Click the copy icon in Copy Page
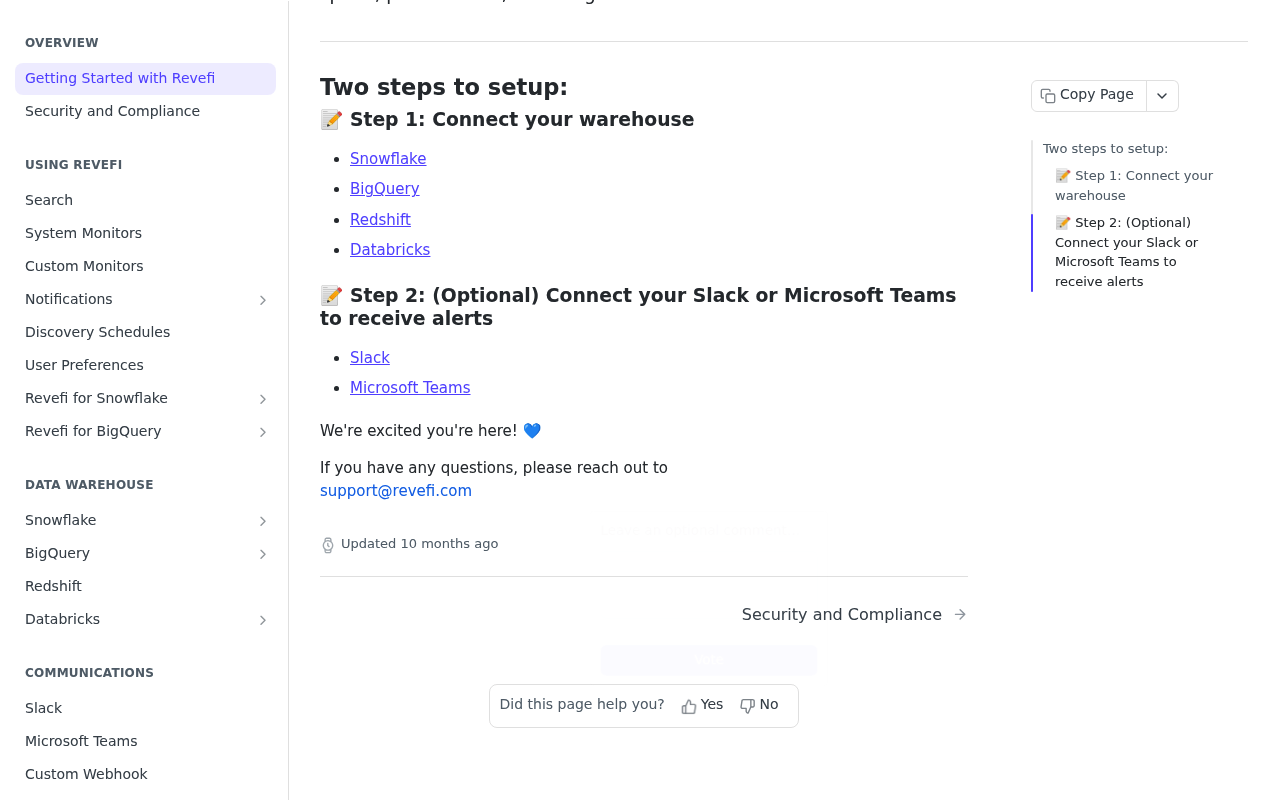This screenshot has width=1280, height=800. point(1048,96)
